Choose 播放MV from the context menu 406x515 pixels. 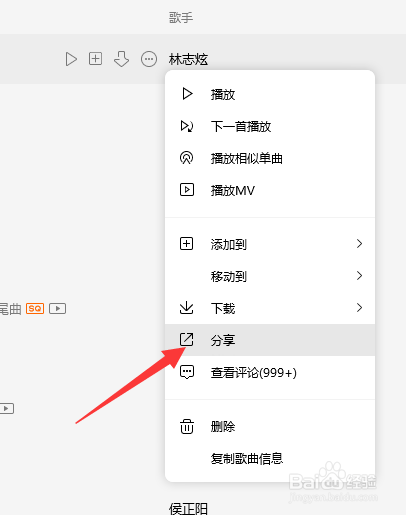coord(270,190)
